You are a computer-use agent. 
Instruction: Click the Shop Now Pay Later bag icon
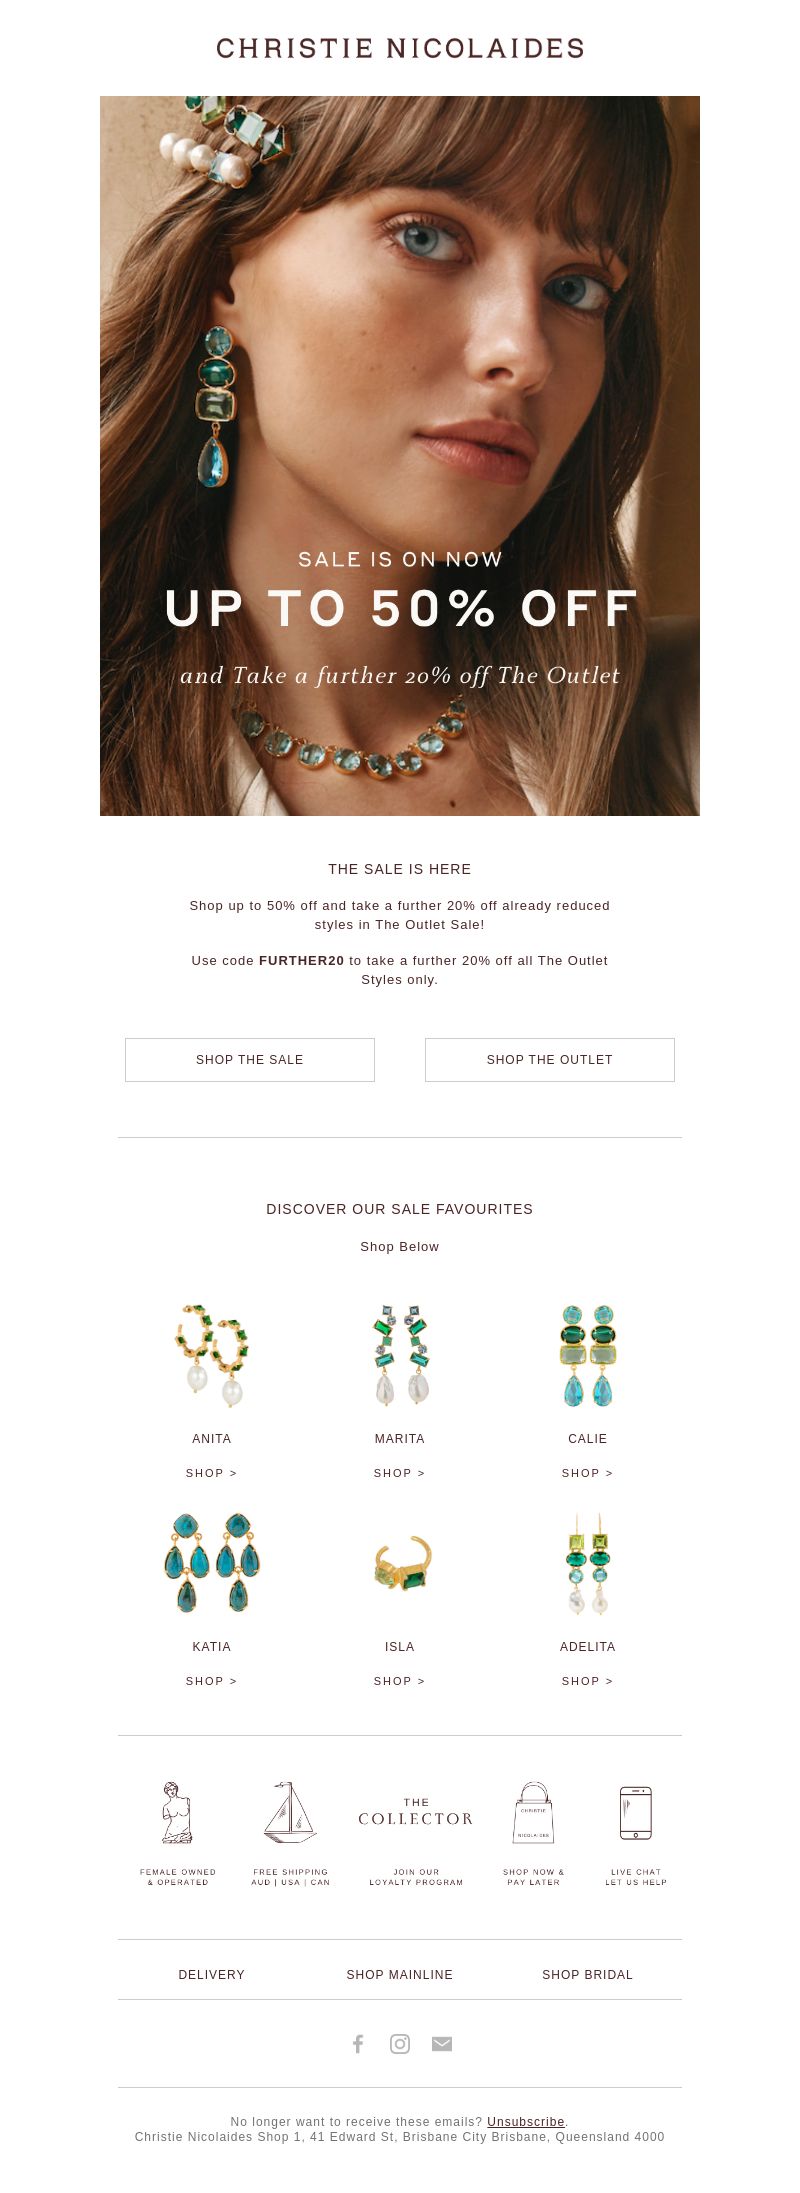click(533, 1812)
